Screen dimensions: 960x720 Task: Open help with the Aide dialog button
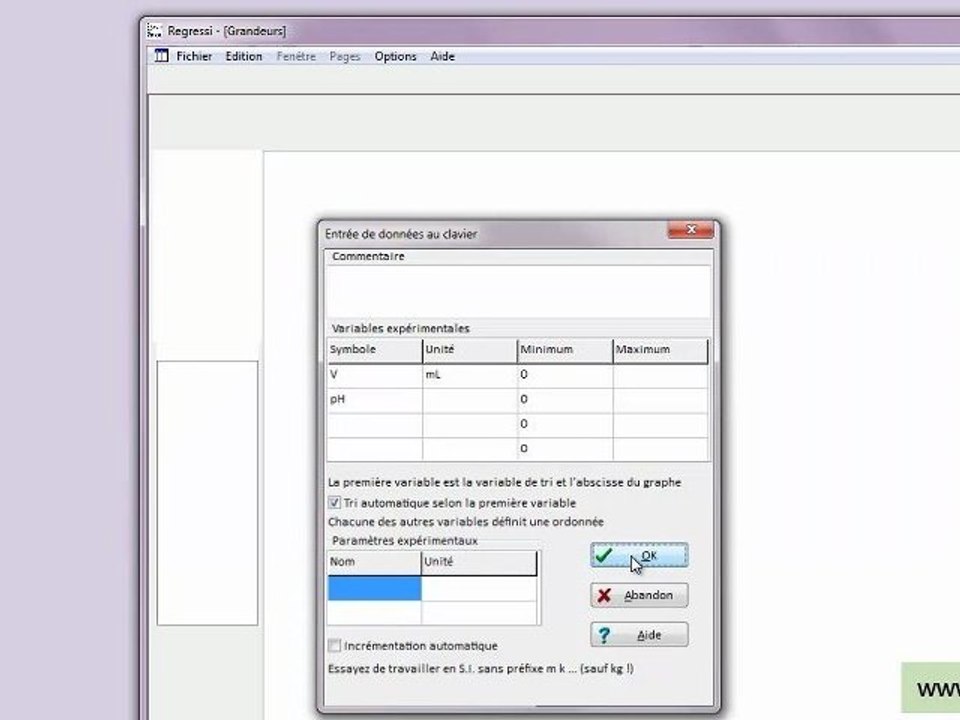pos(639,635)
